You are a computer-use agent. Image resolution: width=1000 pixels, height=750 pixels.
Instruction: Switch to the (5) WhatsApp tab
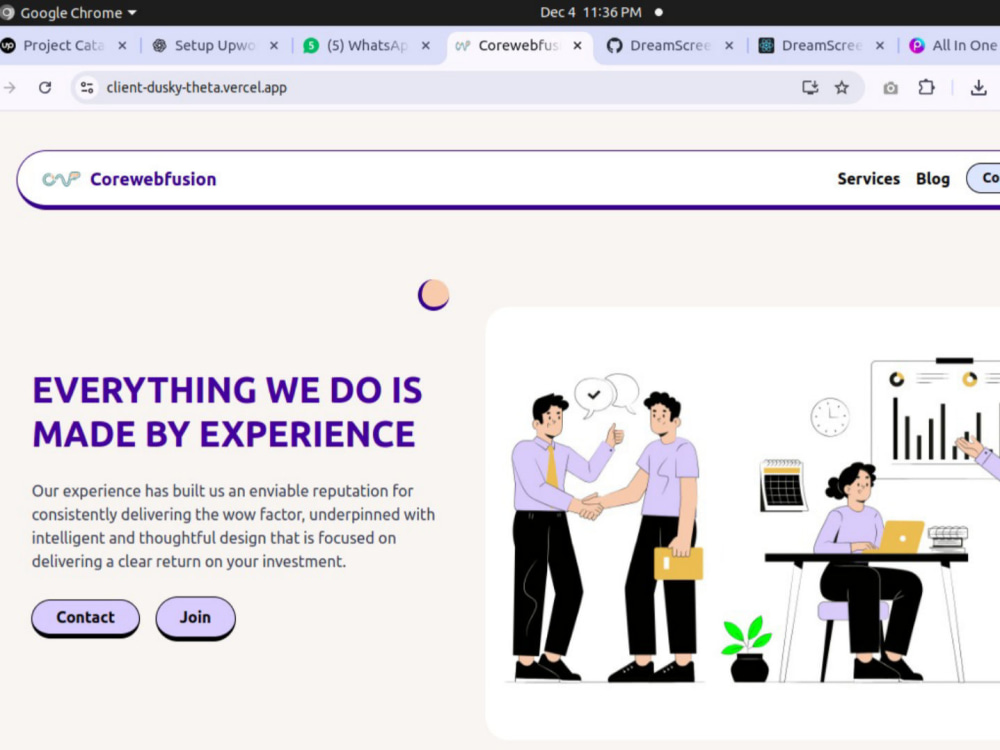tap(367, 45)
